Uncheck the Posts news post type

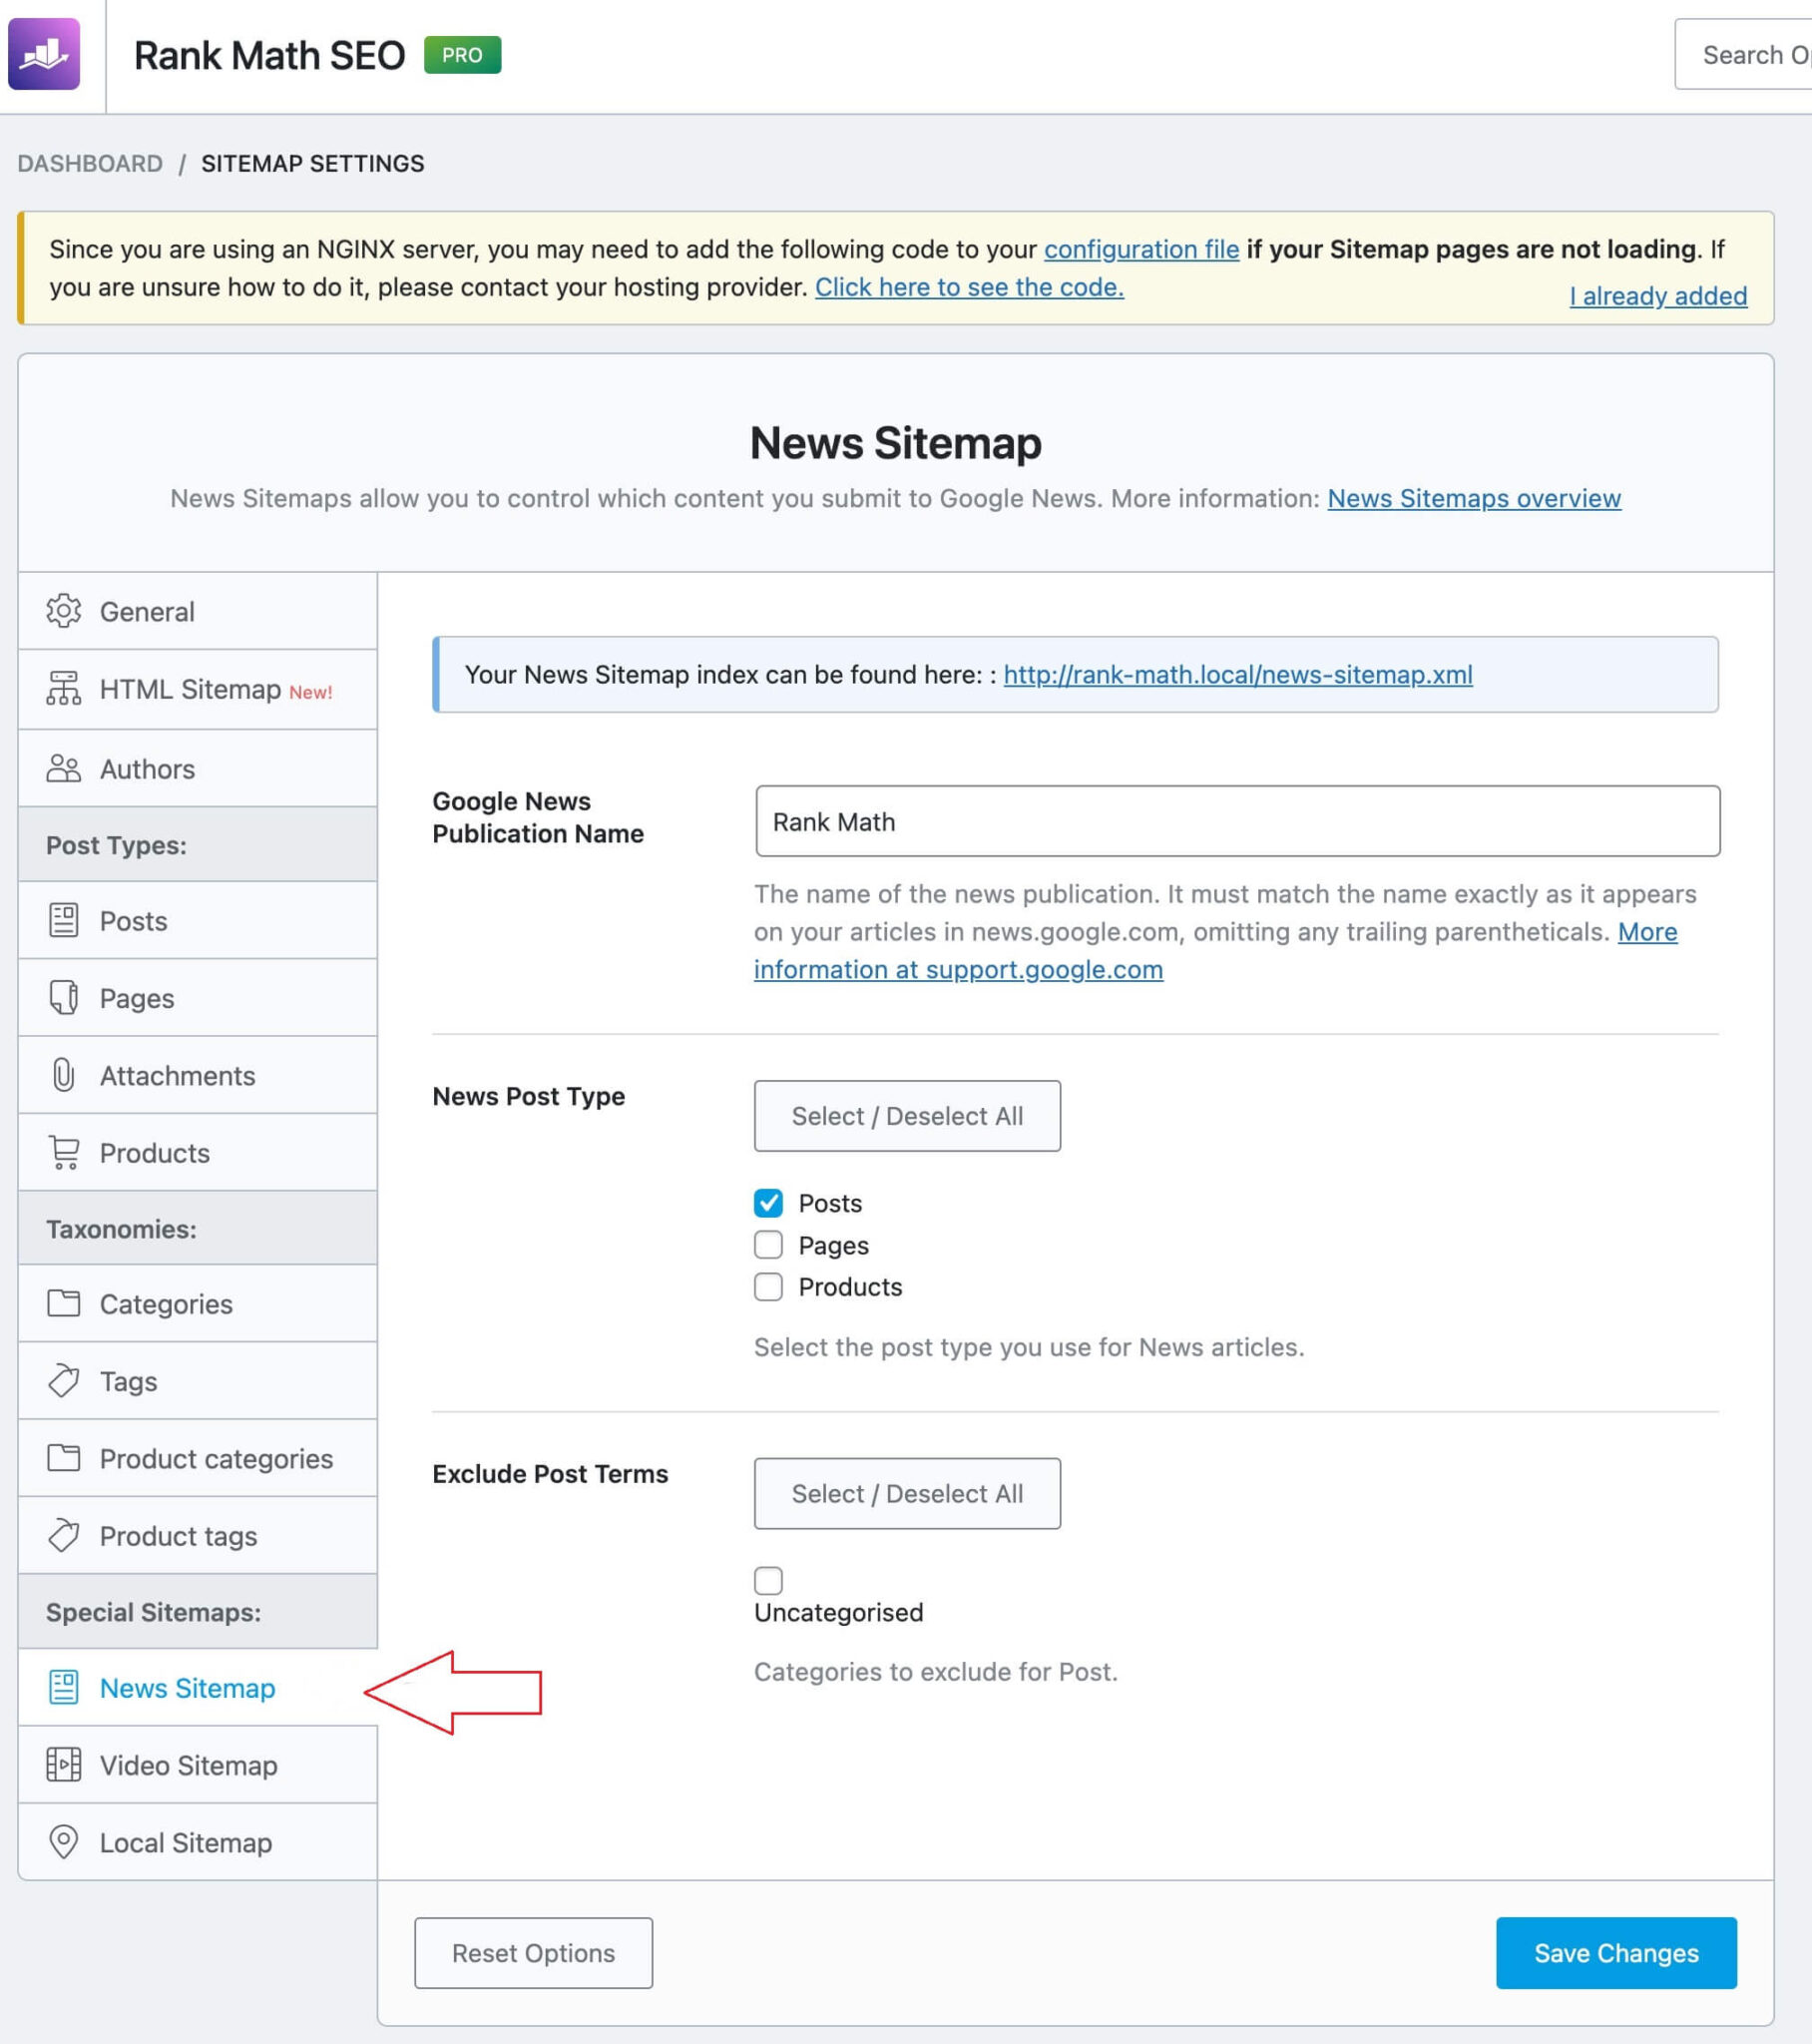click(x=768, y=1202)
